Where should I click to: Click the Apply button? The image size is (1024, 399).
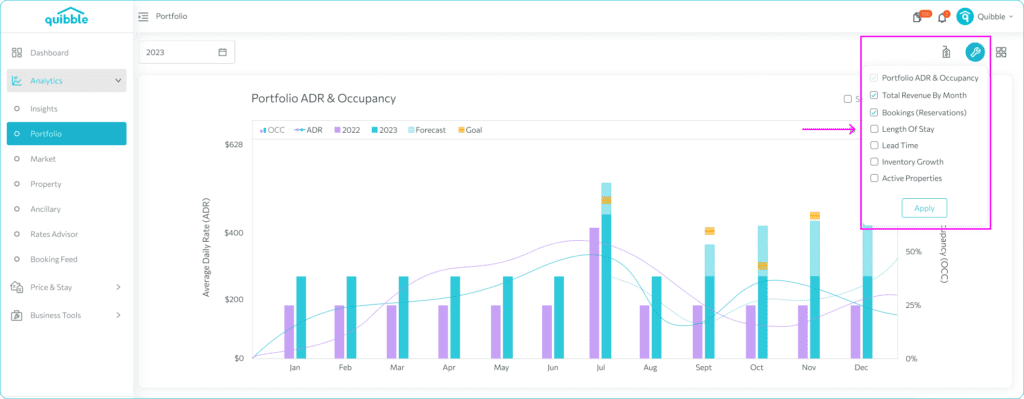pyautogui.click(x=924, y=208)
